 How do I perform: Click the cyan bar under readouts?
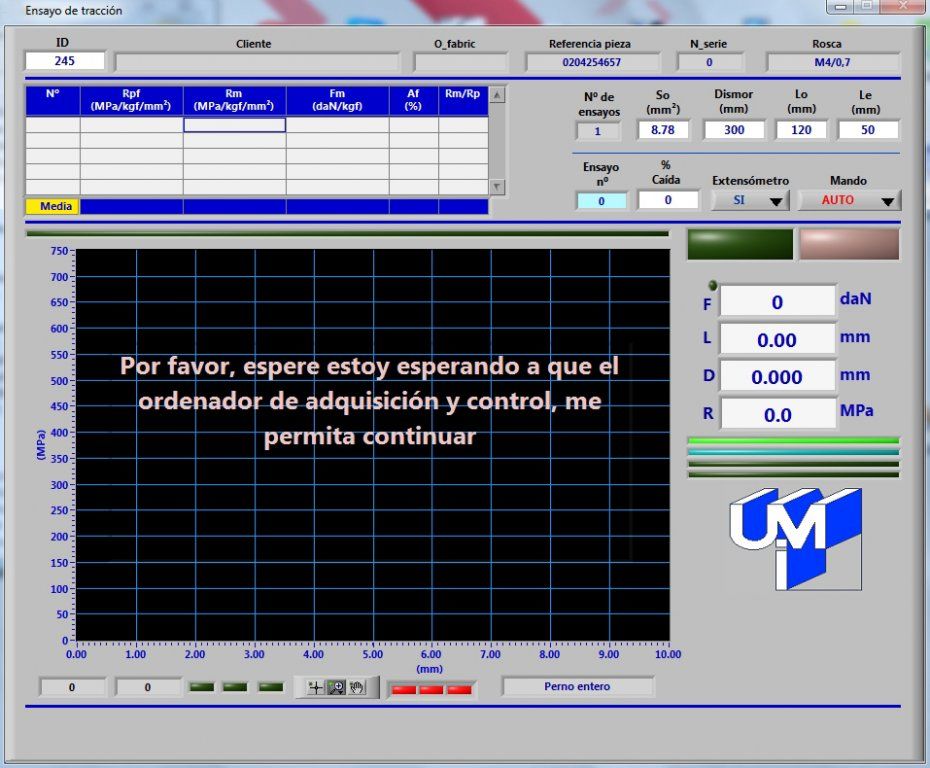click(793, 452)
